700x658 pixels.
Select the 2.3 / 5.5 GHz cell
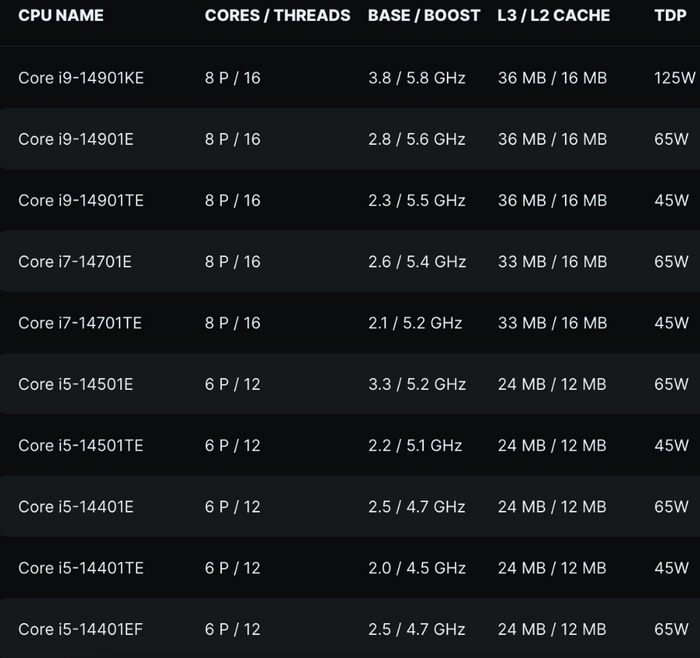pyautogui.click(x=416, y=200)
